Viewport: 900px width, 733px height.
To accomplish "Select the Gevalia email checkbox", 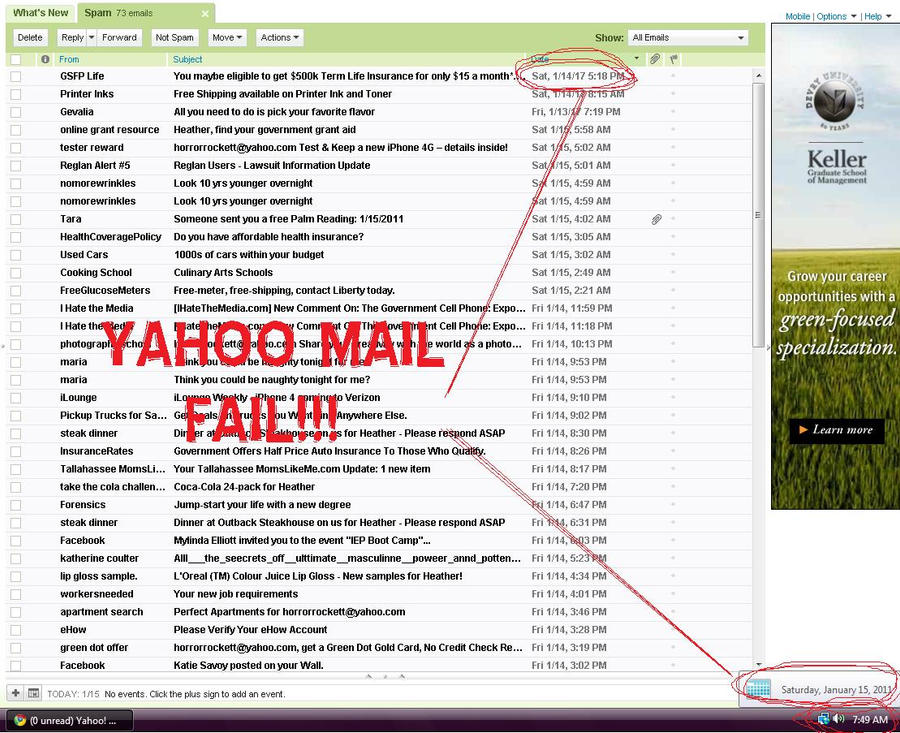I will (15, 112).
